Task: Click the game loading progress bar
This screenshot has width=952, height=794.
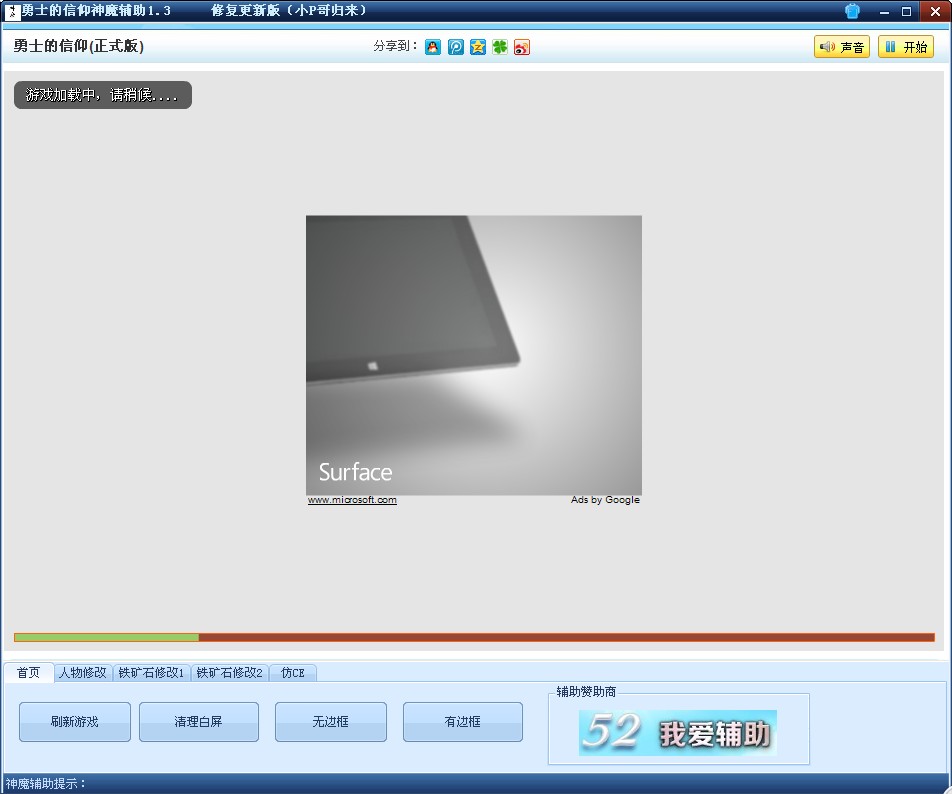Action: click(x=474, y=637)
